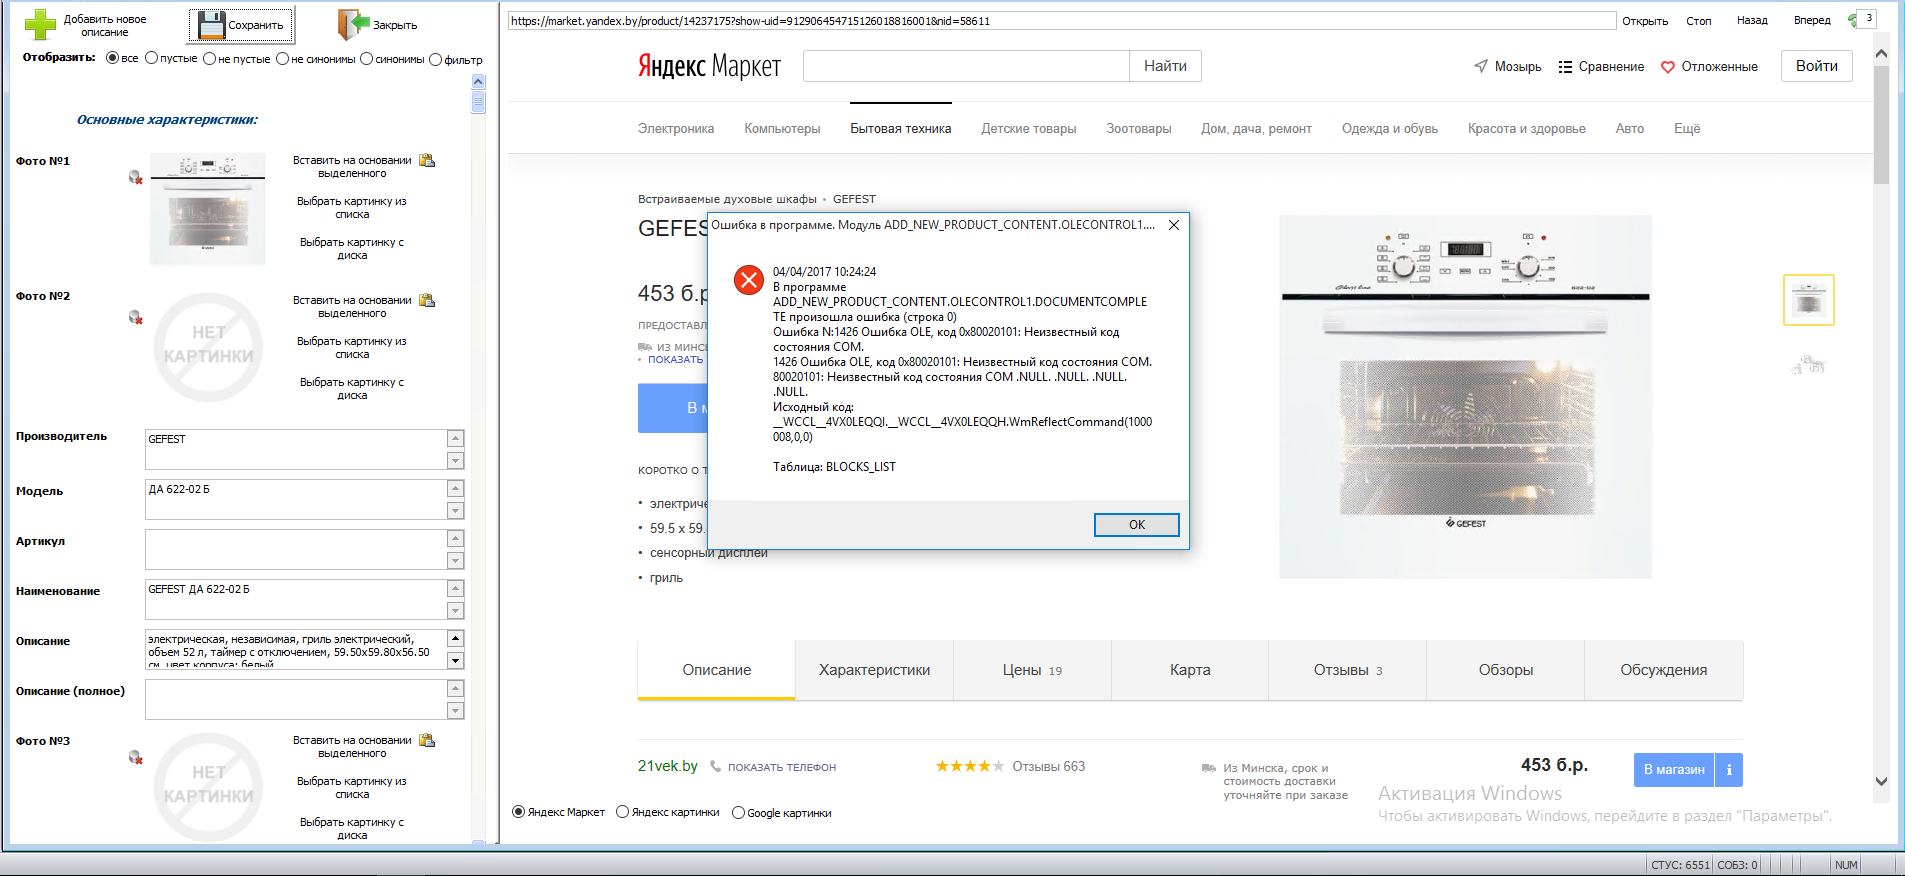Click paste icon in Фото №2 row
This screenshot has width=1905, height=876.
pos(427,300)
